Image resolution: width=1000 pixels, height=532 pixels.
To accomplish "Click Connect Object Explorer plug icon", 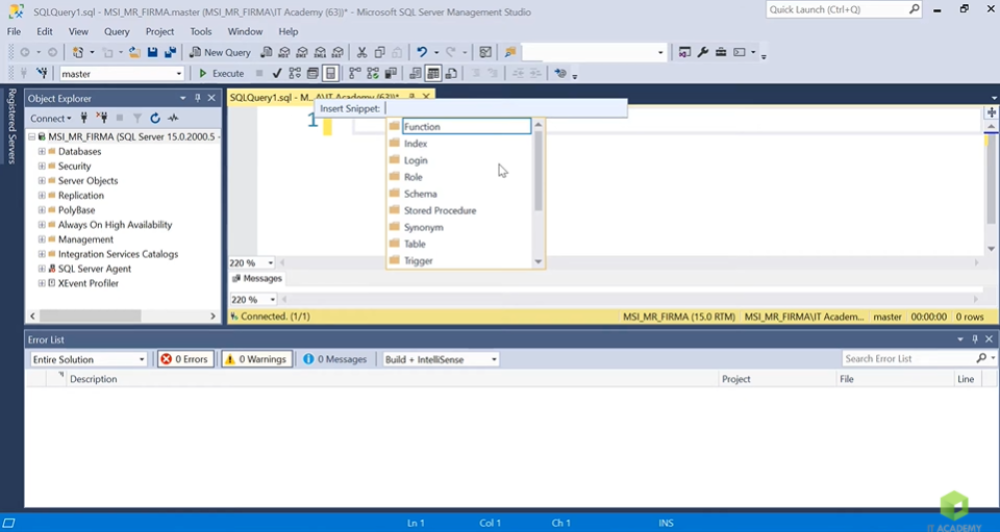I will (84, 118).
